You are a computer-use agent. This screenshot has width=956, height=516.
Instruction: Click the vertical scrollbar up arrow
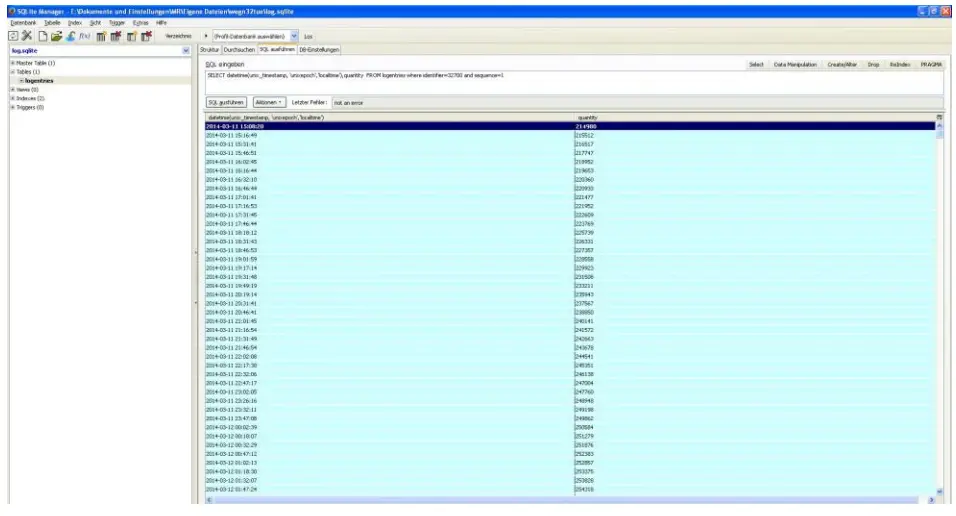pyautogui.click(x=939, y=126)
